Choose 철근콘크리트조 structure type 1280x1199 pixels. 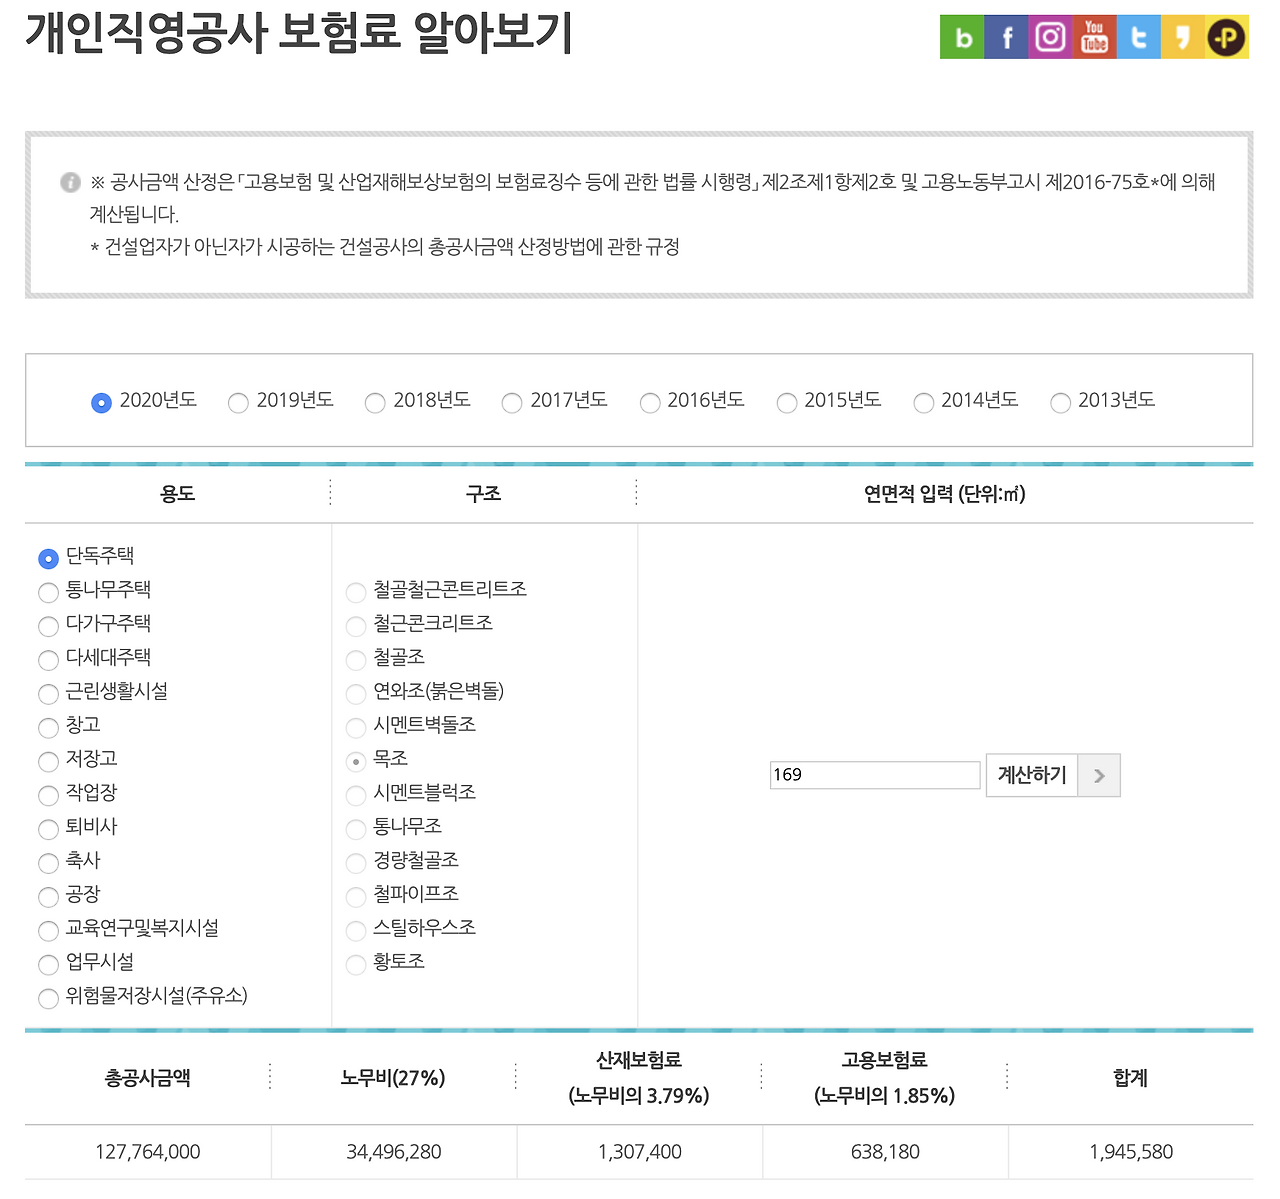(x=355, y=626)
